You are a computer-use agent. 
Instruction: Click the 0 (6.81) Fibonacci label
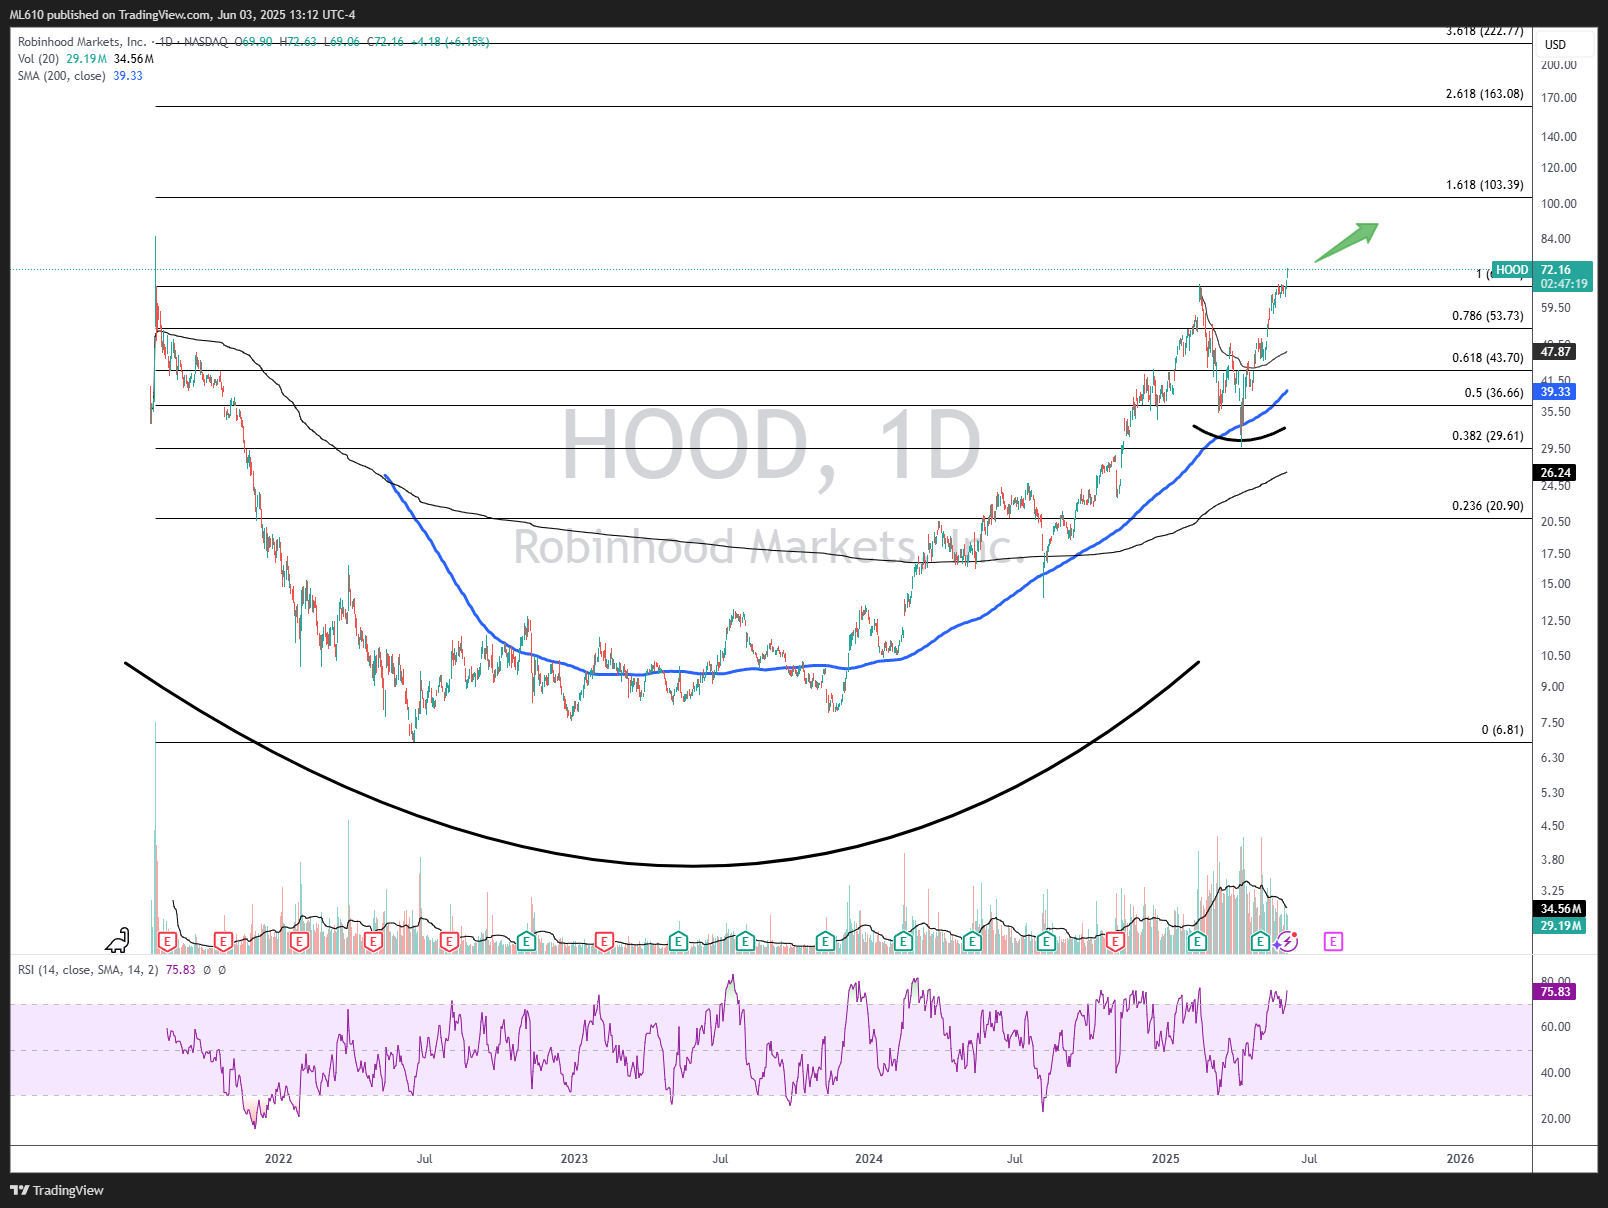pos(1503,730)
